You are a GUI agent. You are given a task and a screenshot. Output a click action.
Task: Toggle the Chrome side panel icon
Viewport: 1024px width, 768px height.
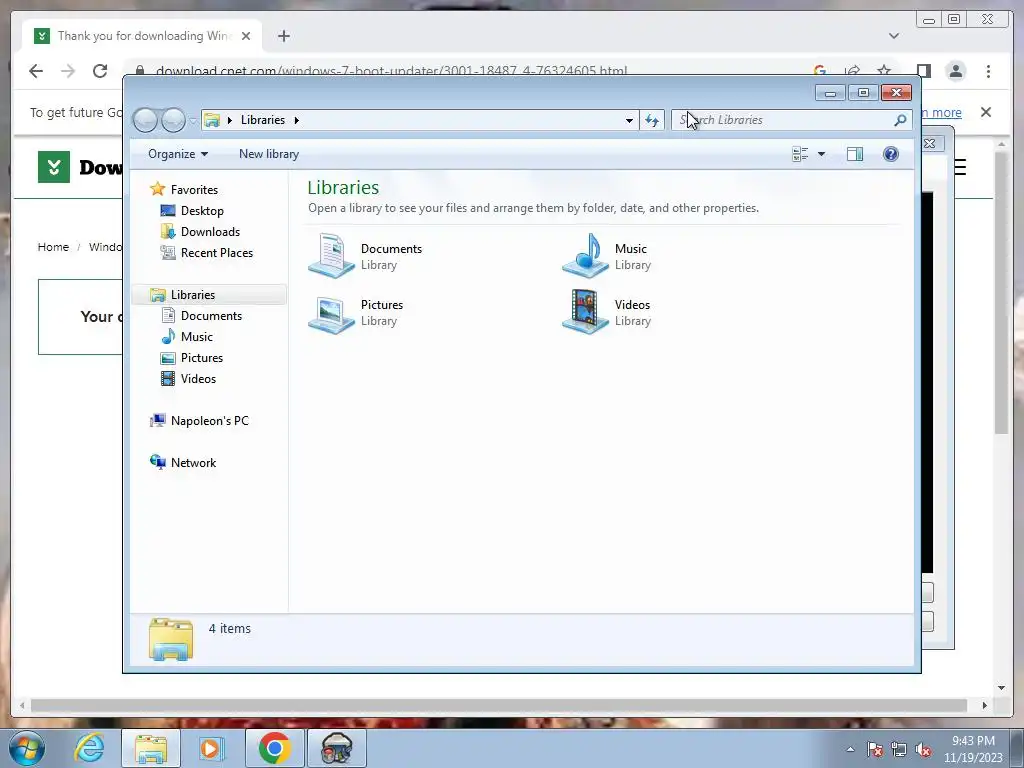pyautogui.click(x=923, y=71)
